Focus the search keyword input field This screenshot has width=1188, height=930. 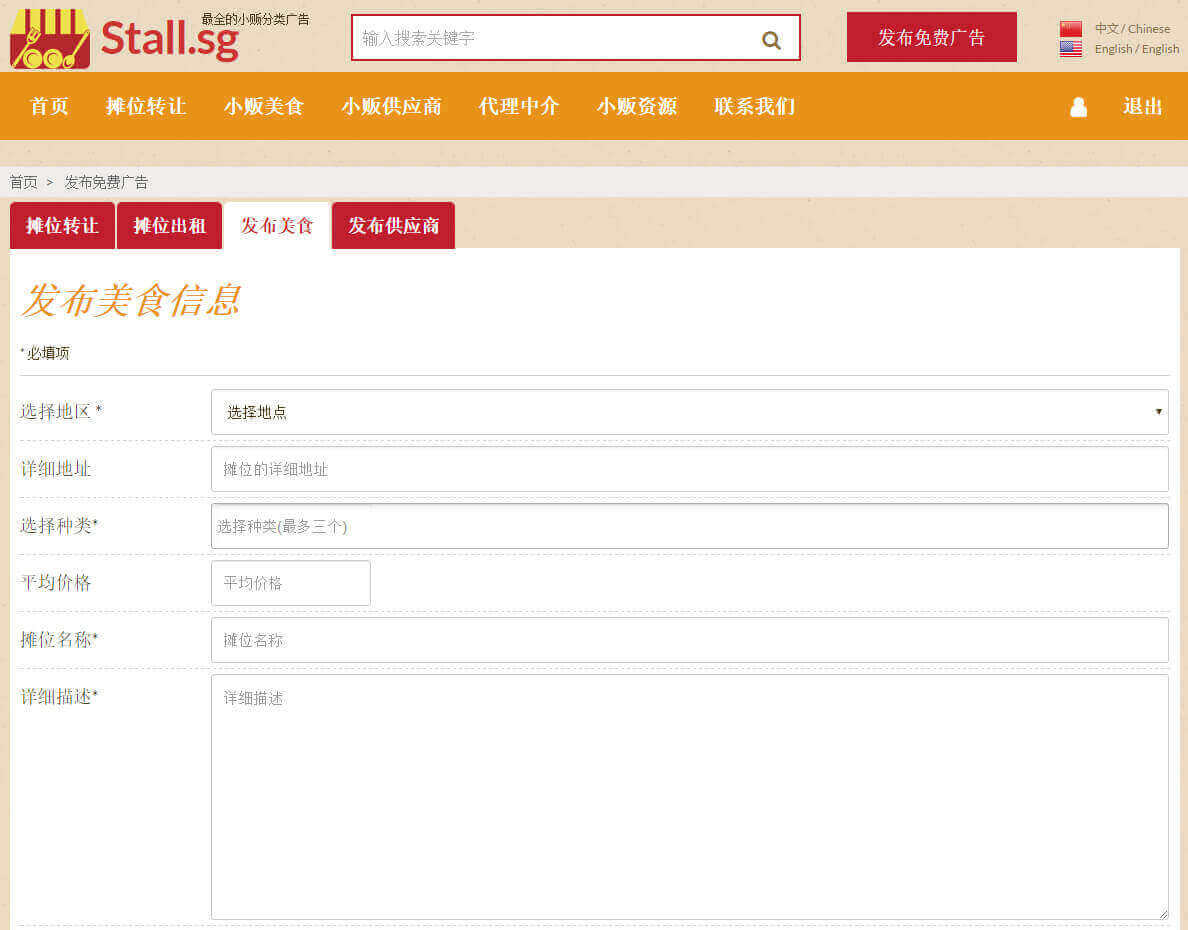[555, 38]
